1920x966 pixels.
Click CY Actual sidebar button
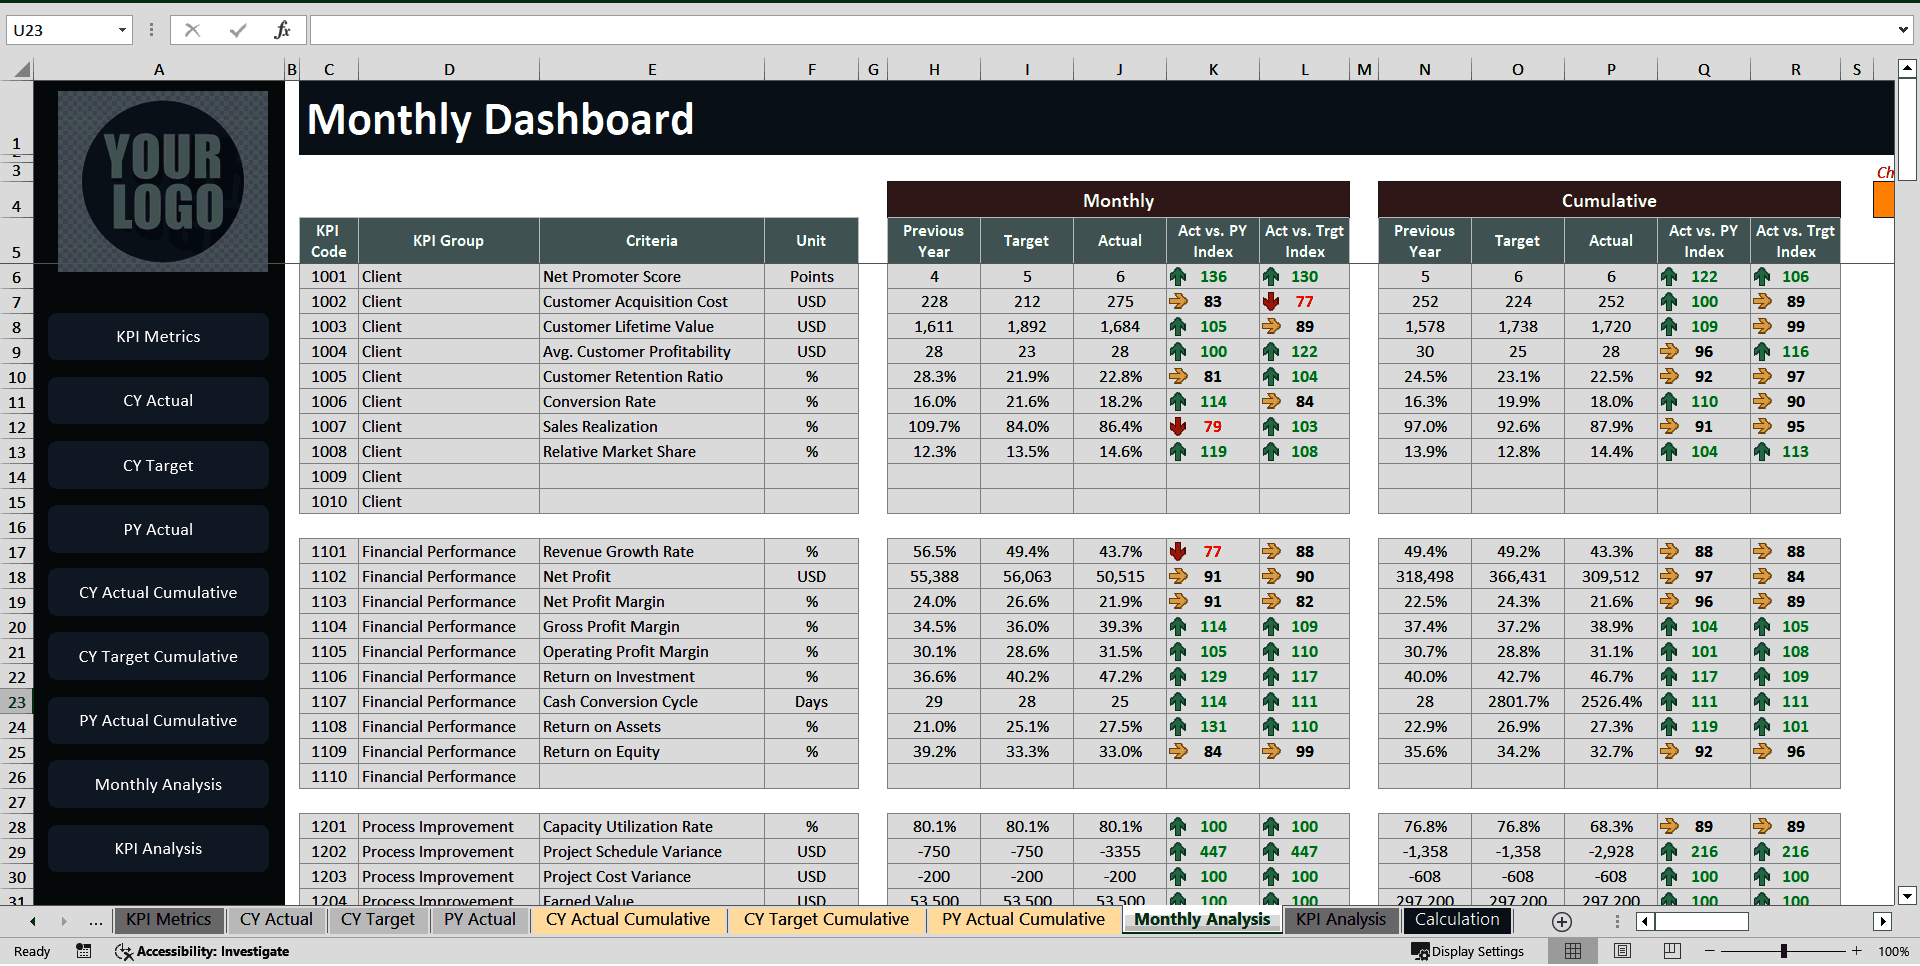[158, 401]
